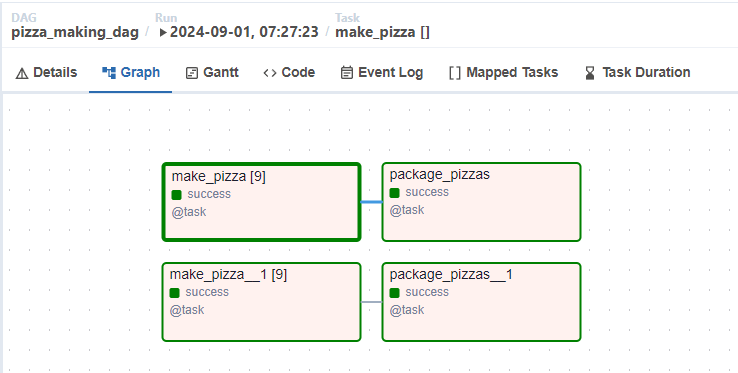Switch to the Gantt tab
Viewport: 738px width, 373px height.
[x=212, y=73]
